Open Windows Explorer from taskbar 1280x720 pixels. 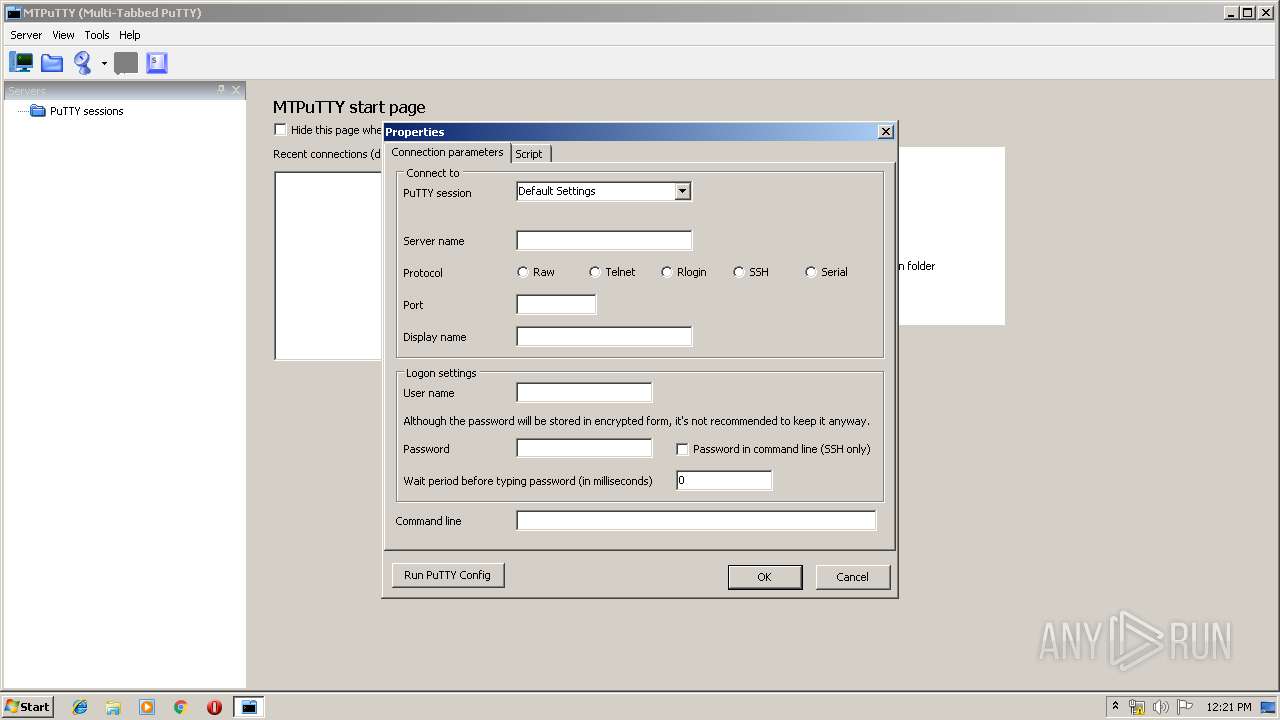(113, 707)
